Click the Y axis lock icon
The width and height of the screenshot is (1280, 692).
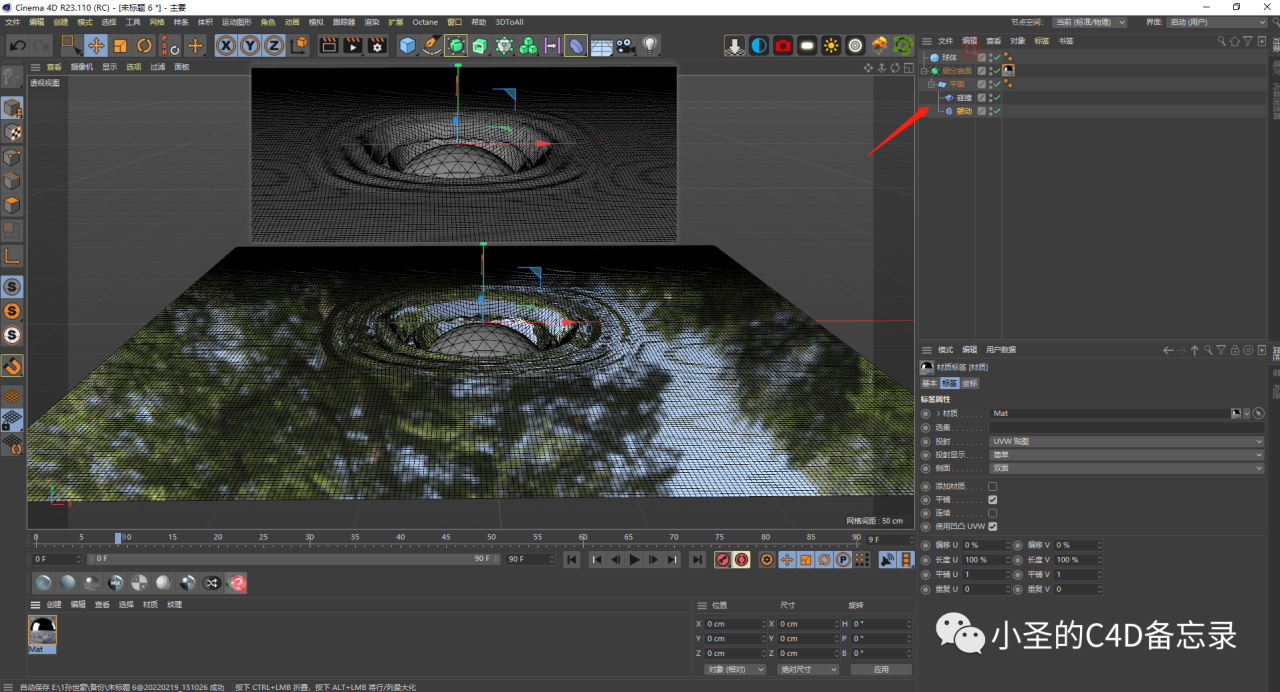249,45
